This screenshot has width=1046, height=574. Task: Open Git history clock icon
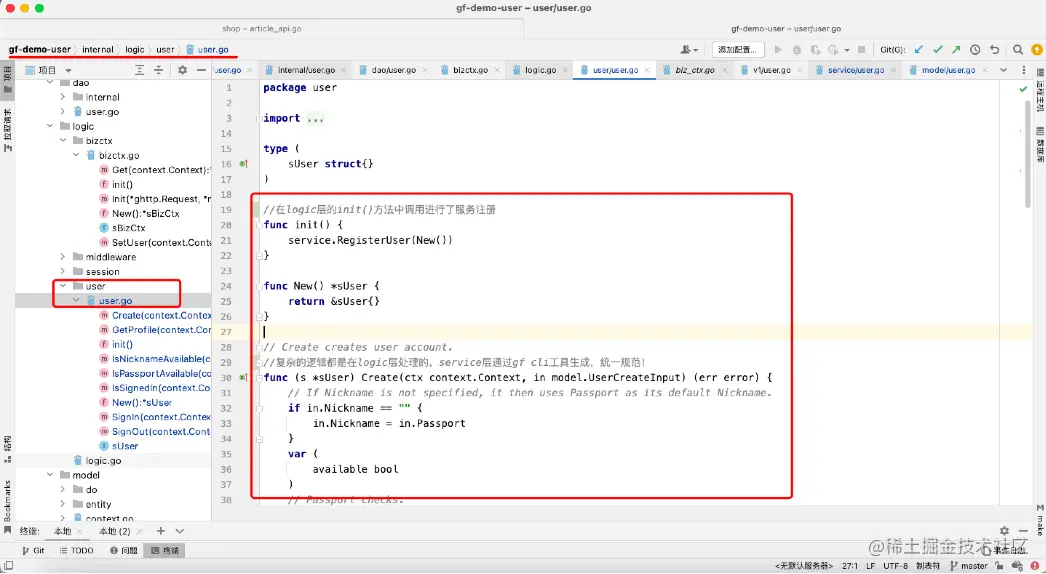tap(975, 49)
